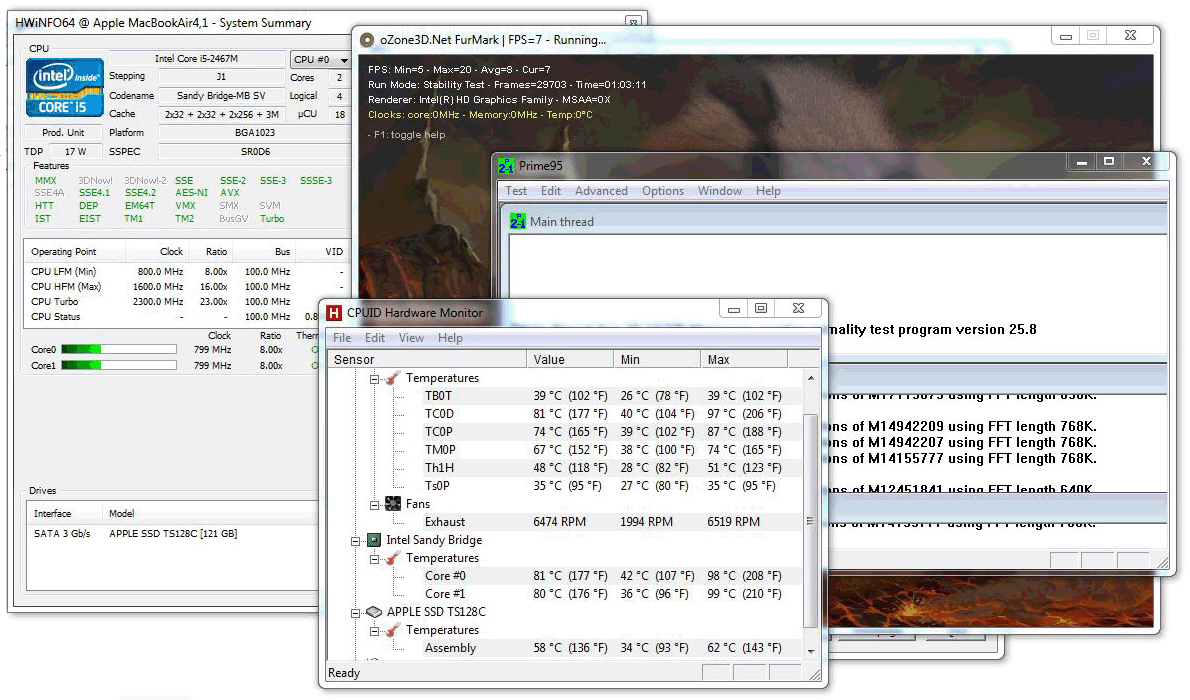The image size is (1190, 700).
Task: Collapse the APPLE SSD TS128C tree node
Action: [x=355, y=612]
